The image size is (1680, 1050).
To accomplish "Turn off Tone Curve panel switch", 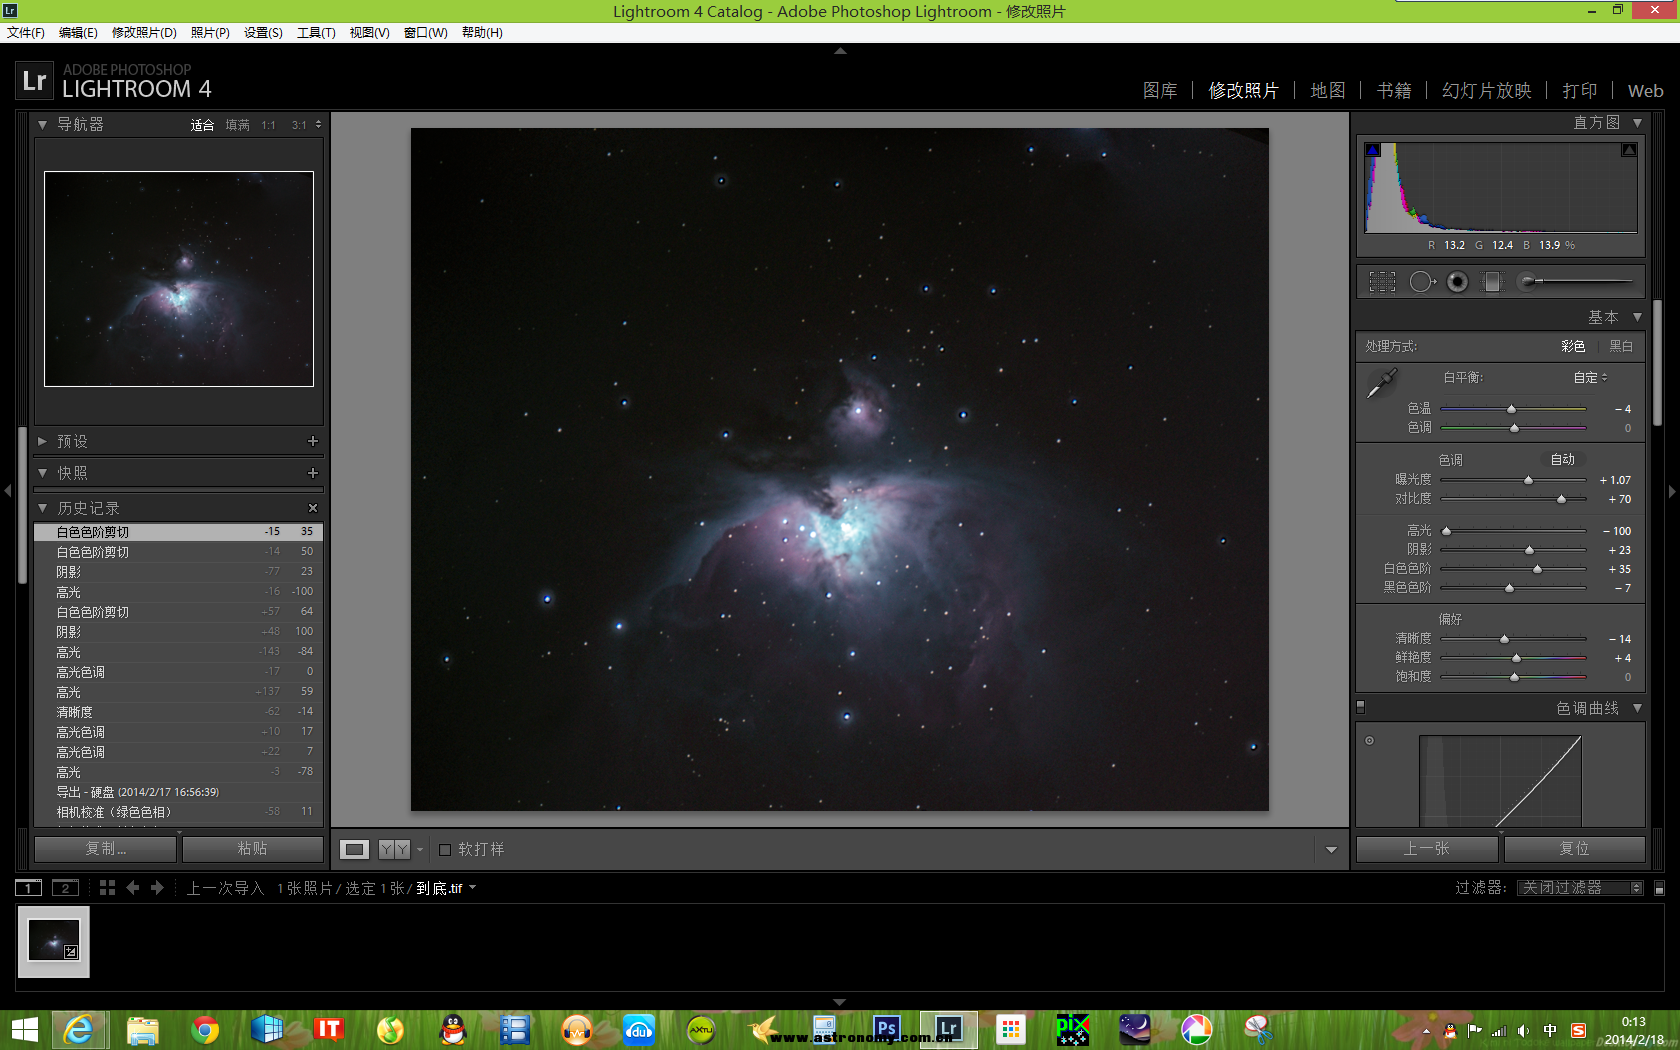I will [1360, 707].
